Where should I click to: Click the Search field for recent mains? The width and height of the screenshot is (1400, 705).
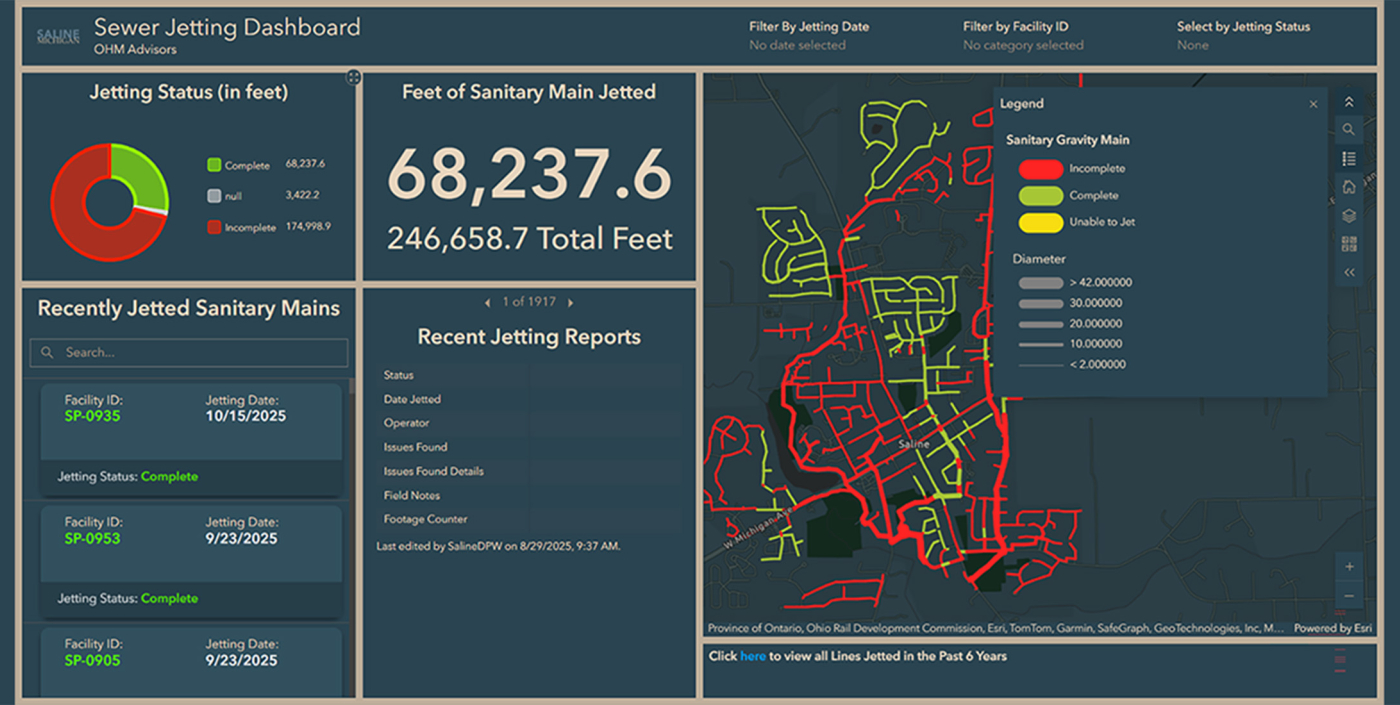point(189,352)
